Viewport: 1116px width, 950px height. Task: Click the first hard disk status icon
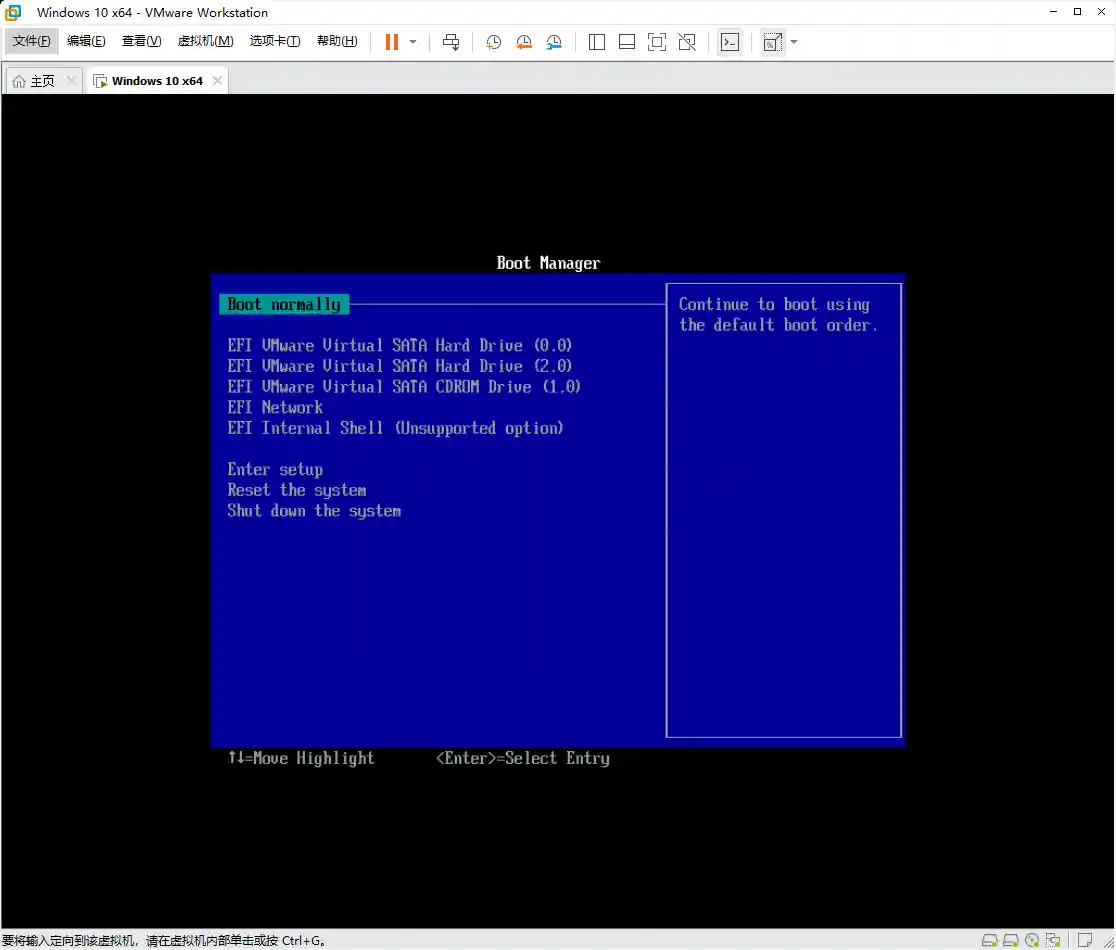point(990,940)
